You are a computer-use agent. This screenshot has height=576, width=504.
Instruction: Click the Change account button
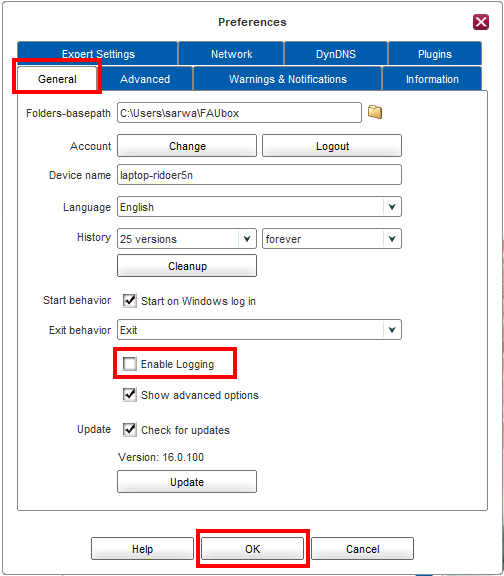pos(187,146)
